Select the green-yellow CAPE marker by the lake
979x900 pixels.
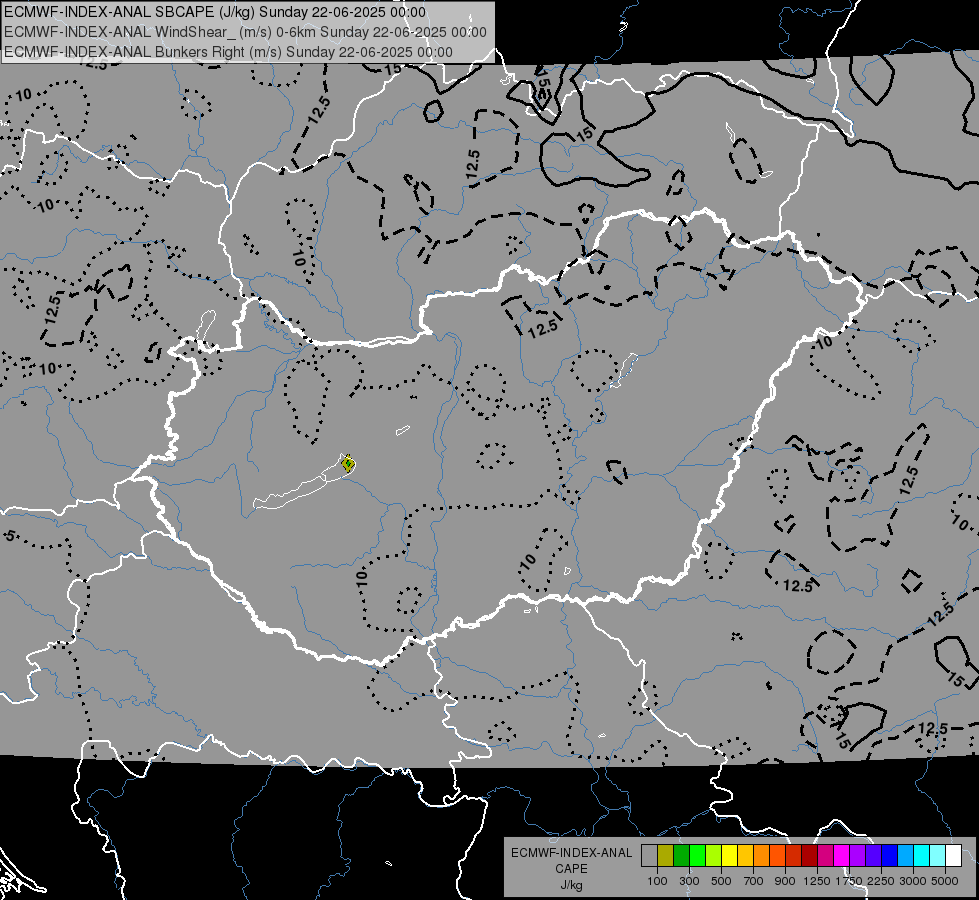tap(348, 463)
